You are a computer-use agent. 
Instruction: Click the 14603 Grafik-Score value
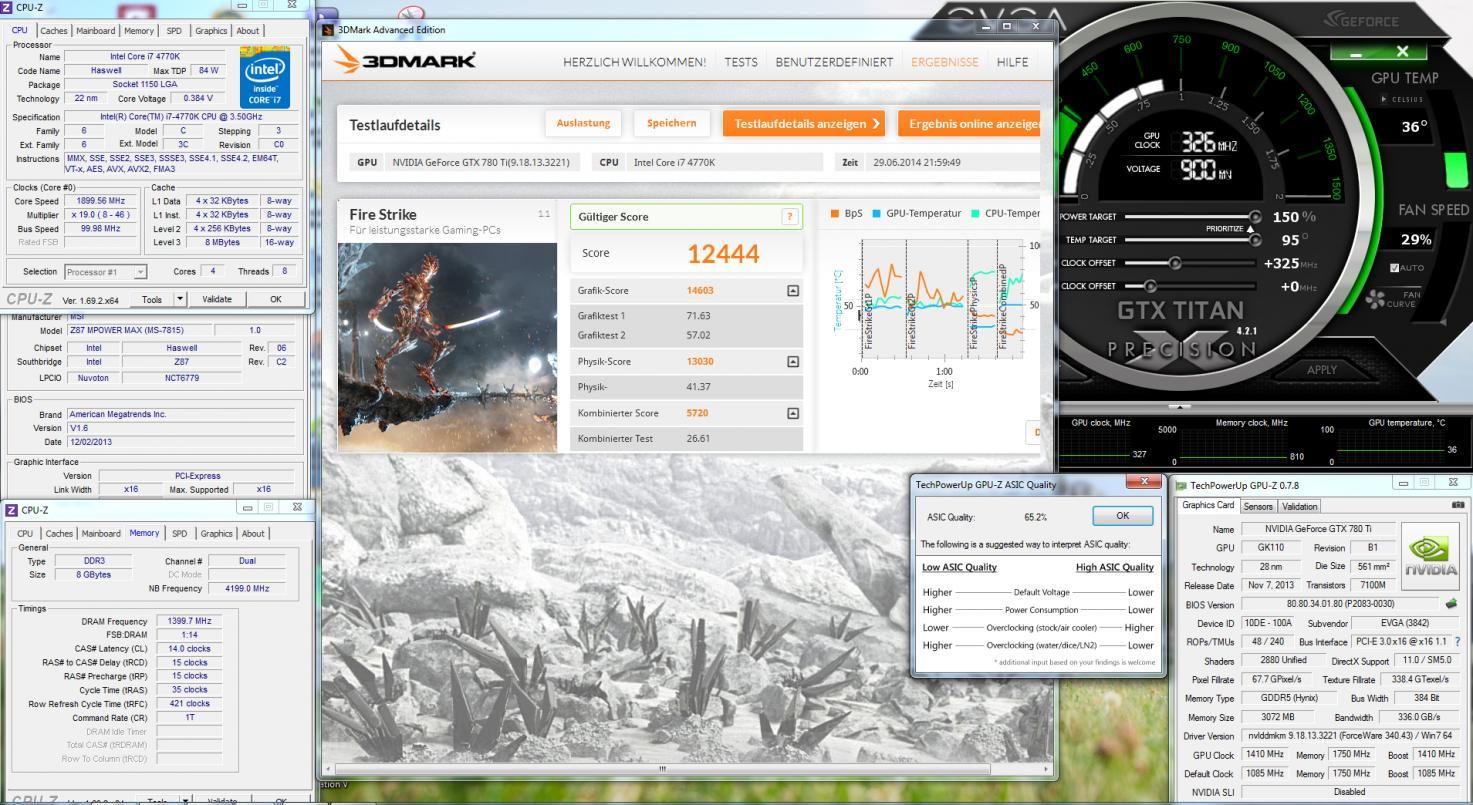pyautogui.click(x=700, y=291)
